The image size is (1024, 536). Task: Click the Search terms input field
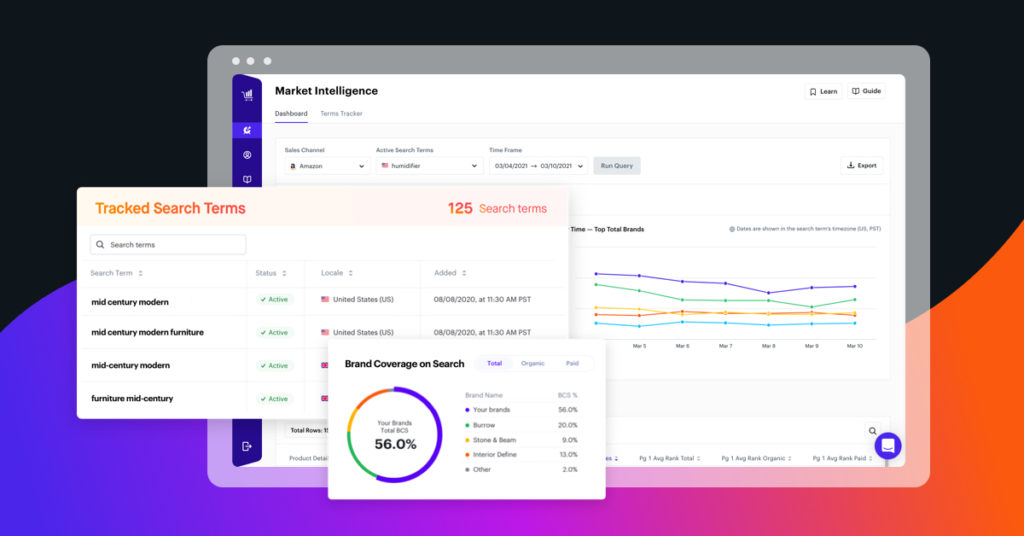[x=168, y=245]
